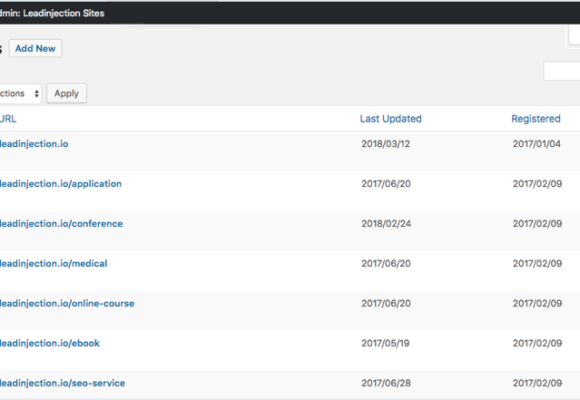Image resolution: width=580 pixels, height=400 pixels.
Task: Select the 2017/01/04 registered date cell
Action: 536,144
